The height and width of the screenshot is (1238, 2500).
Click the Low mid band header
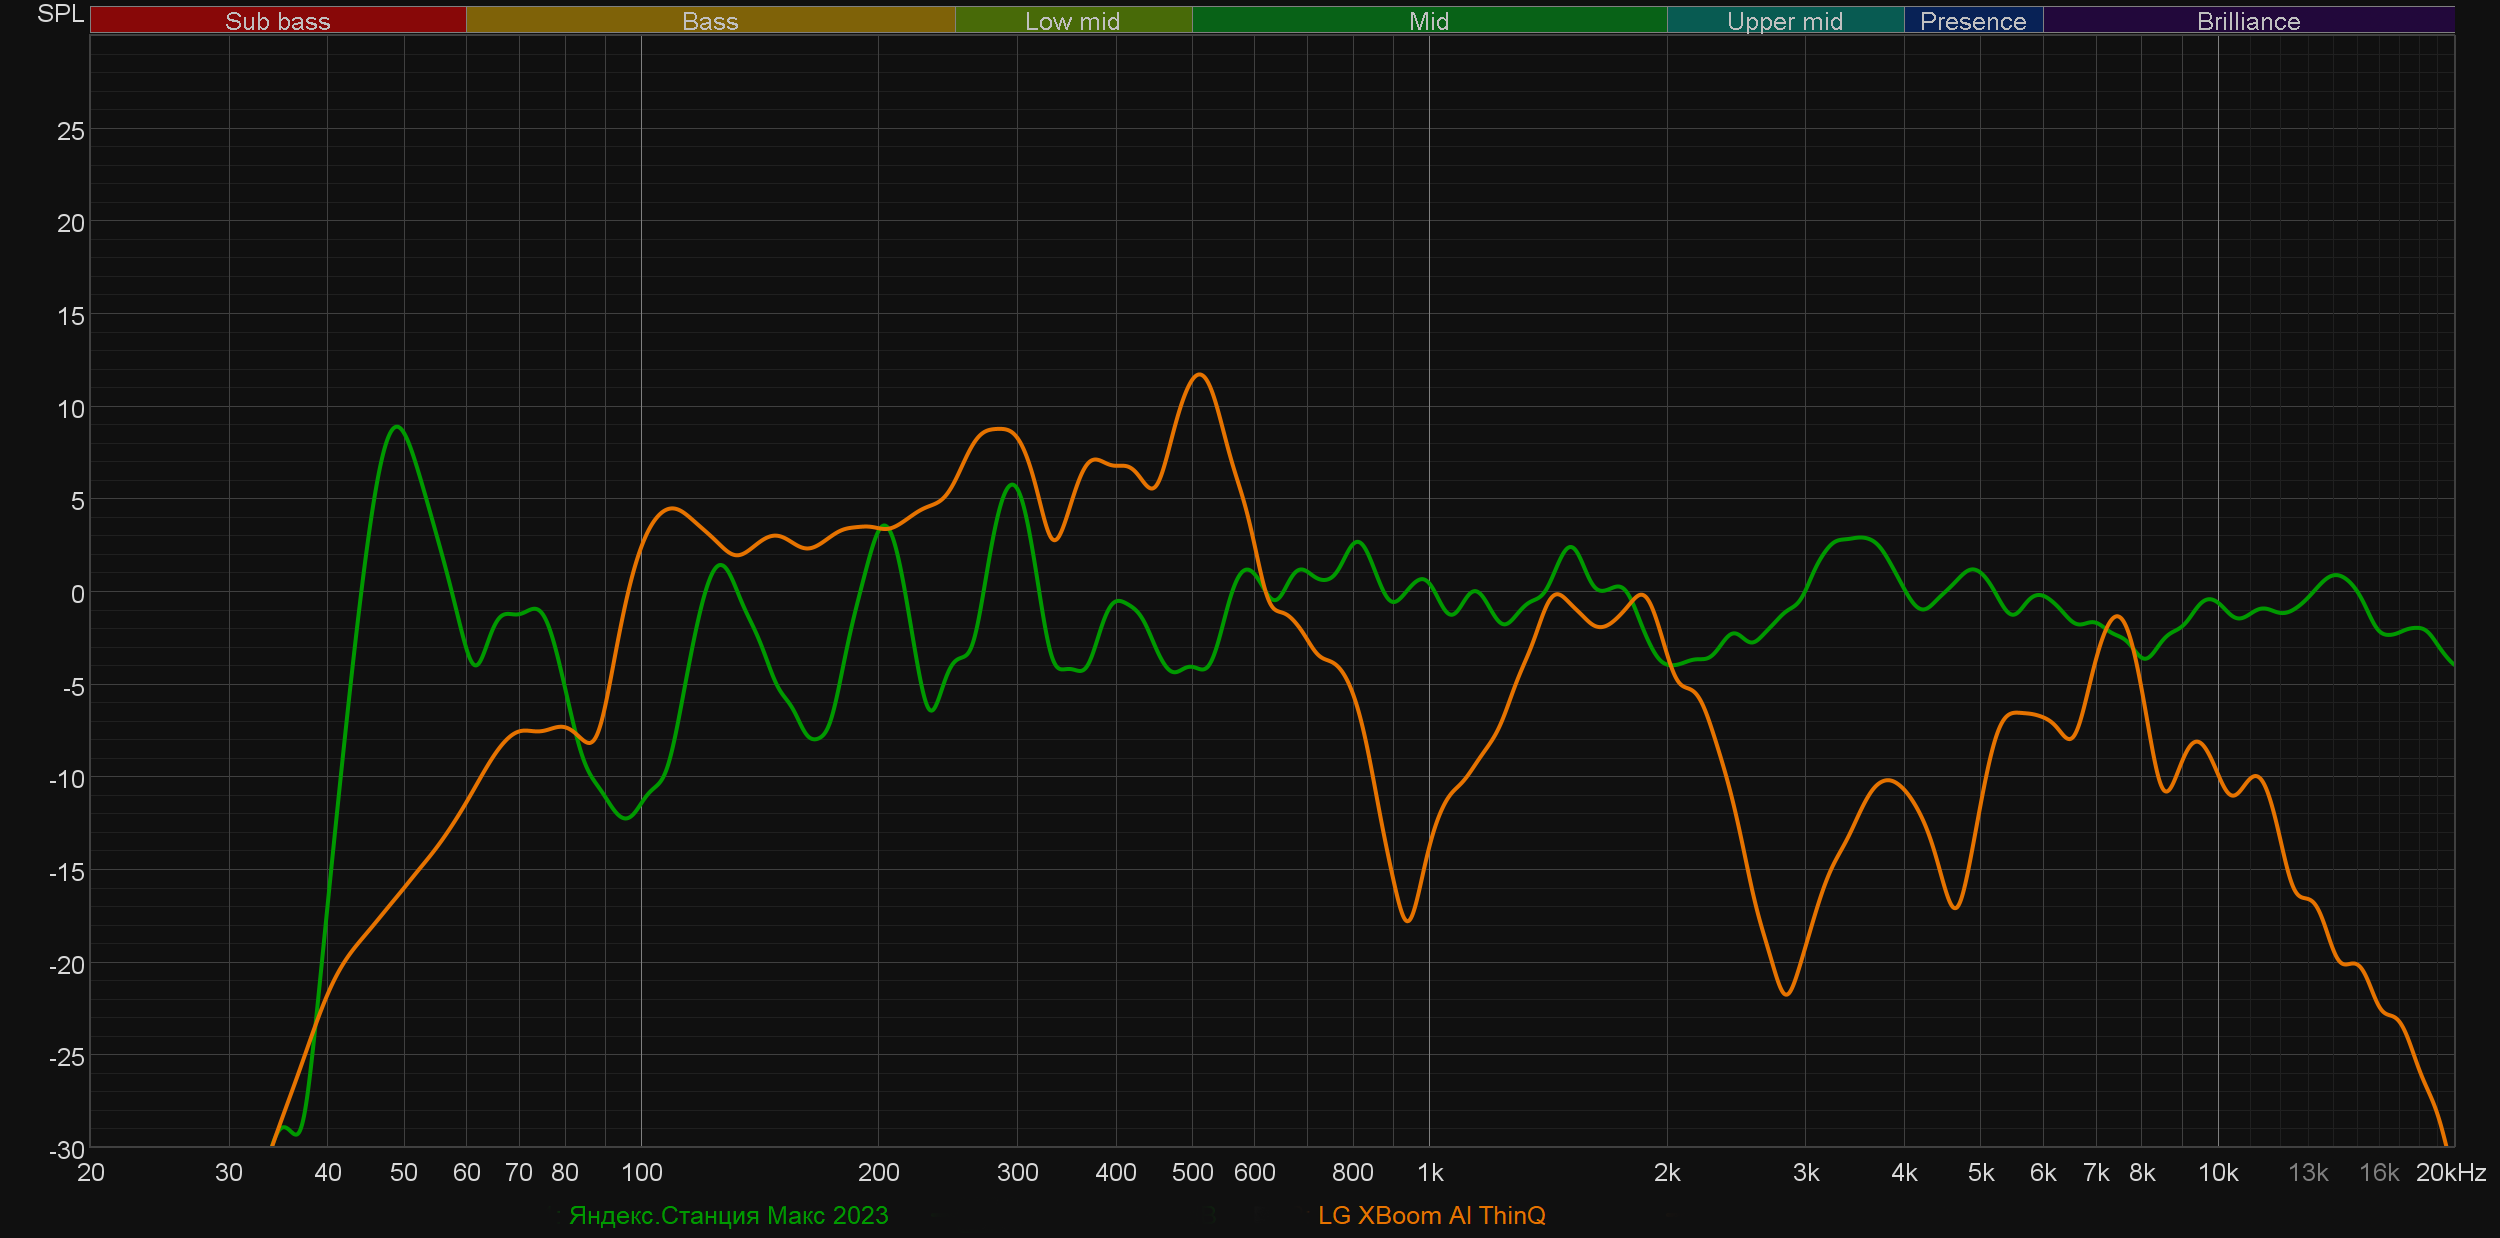1073,21
